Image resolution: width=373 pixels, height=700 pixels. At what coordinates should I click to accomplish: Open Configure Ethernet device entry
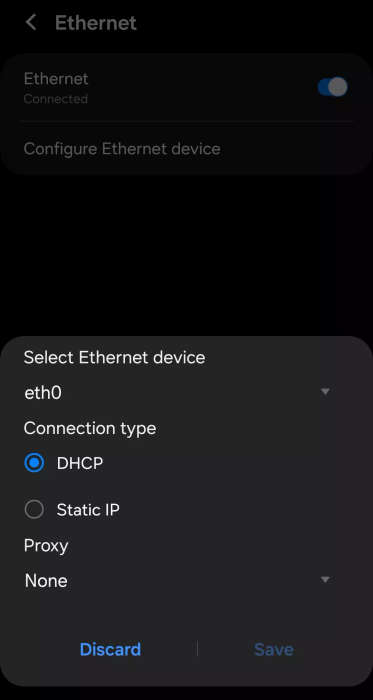[122, 149]
